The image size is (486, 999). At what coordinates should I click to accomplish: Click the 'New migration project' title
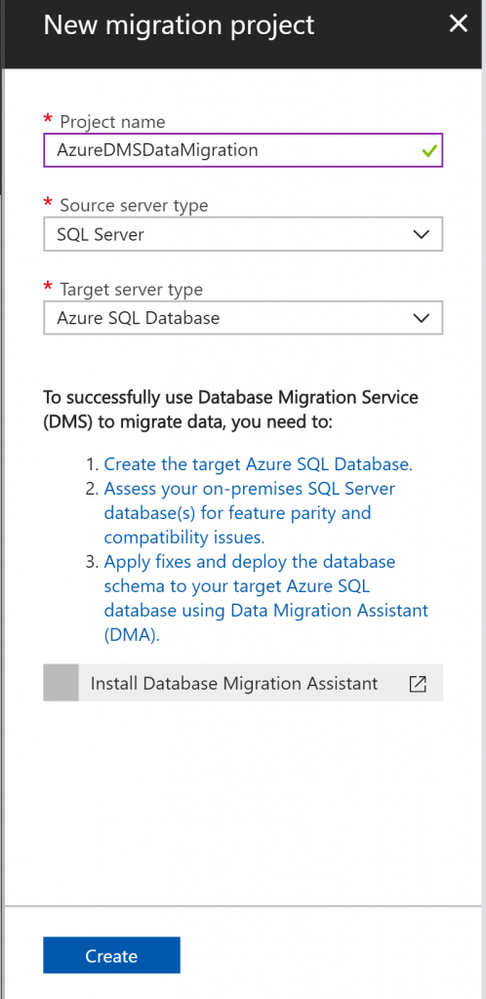pos(179,25)
